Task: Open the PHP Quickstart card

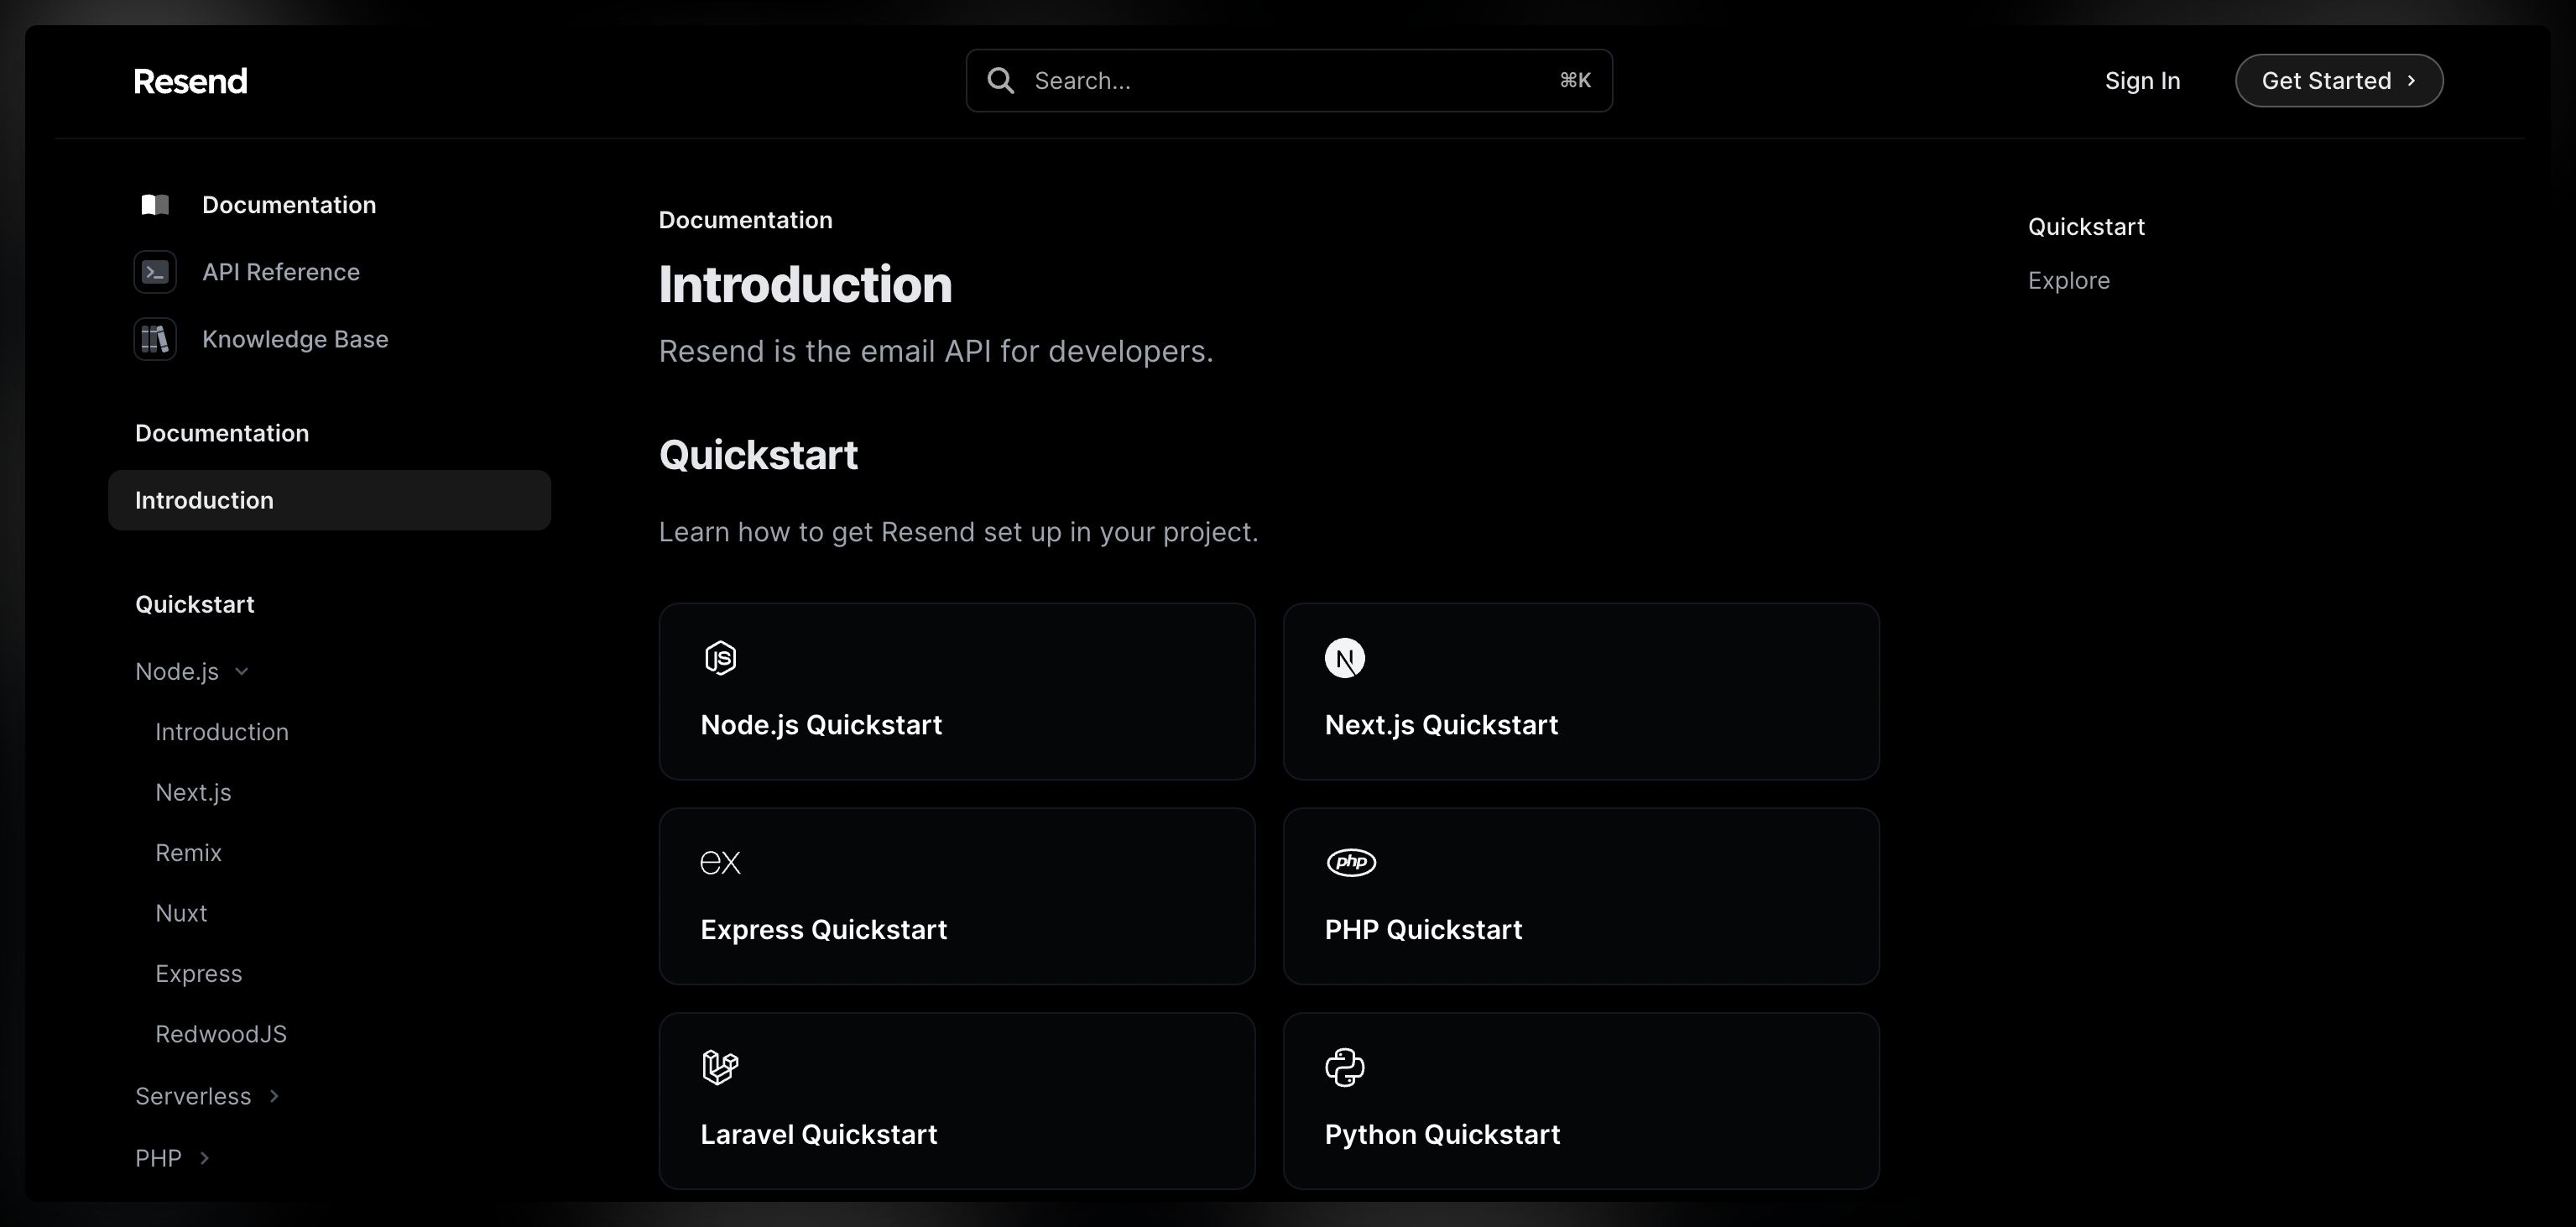Action: (x=1581, y=896)
